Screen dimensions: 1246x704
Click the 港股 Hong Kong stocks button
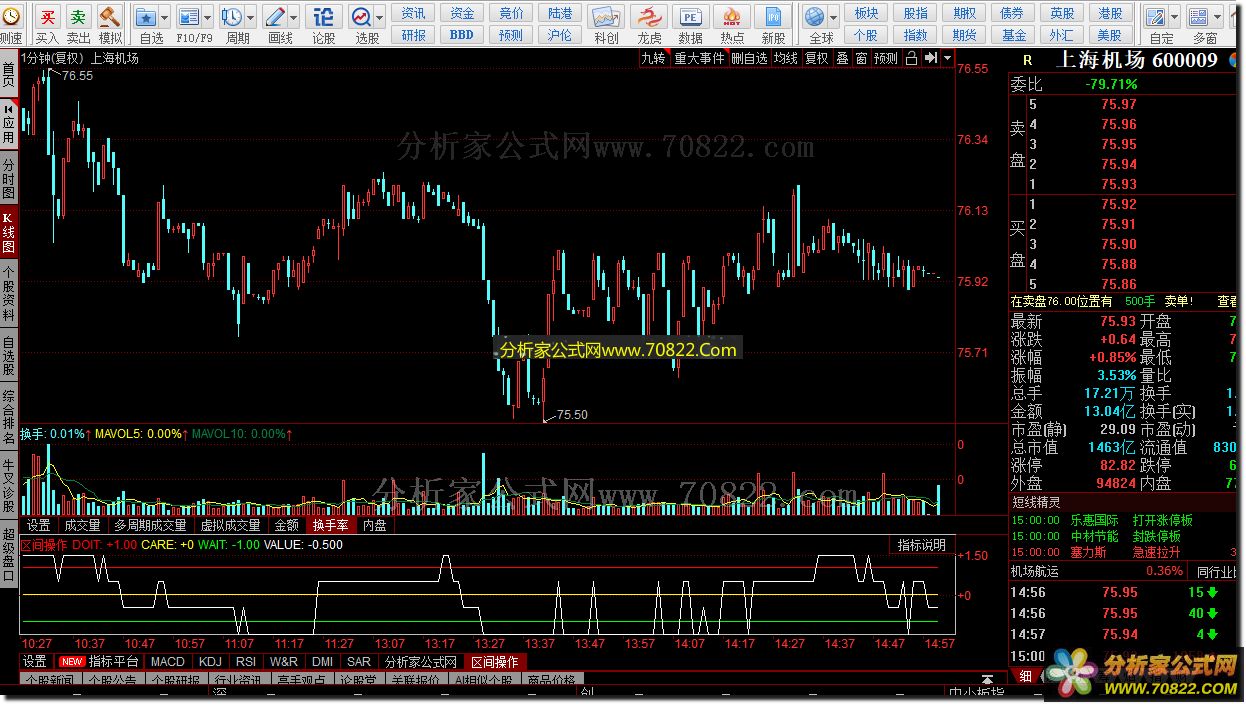pos(1110,13)
